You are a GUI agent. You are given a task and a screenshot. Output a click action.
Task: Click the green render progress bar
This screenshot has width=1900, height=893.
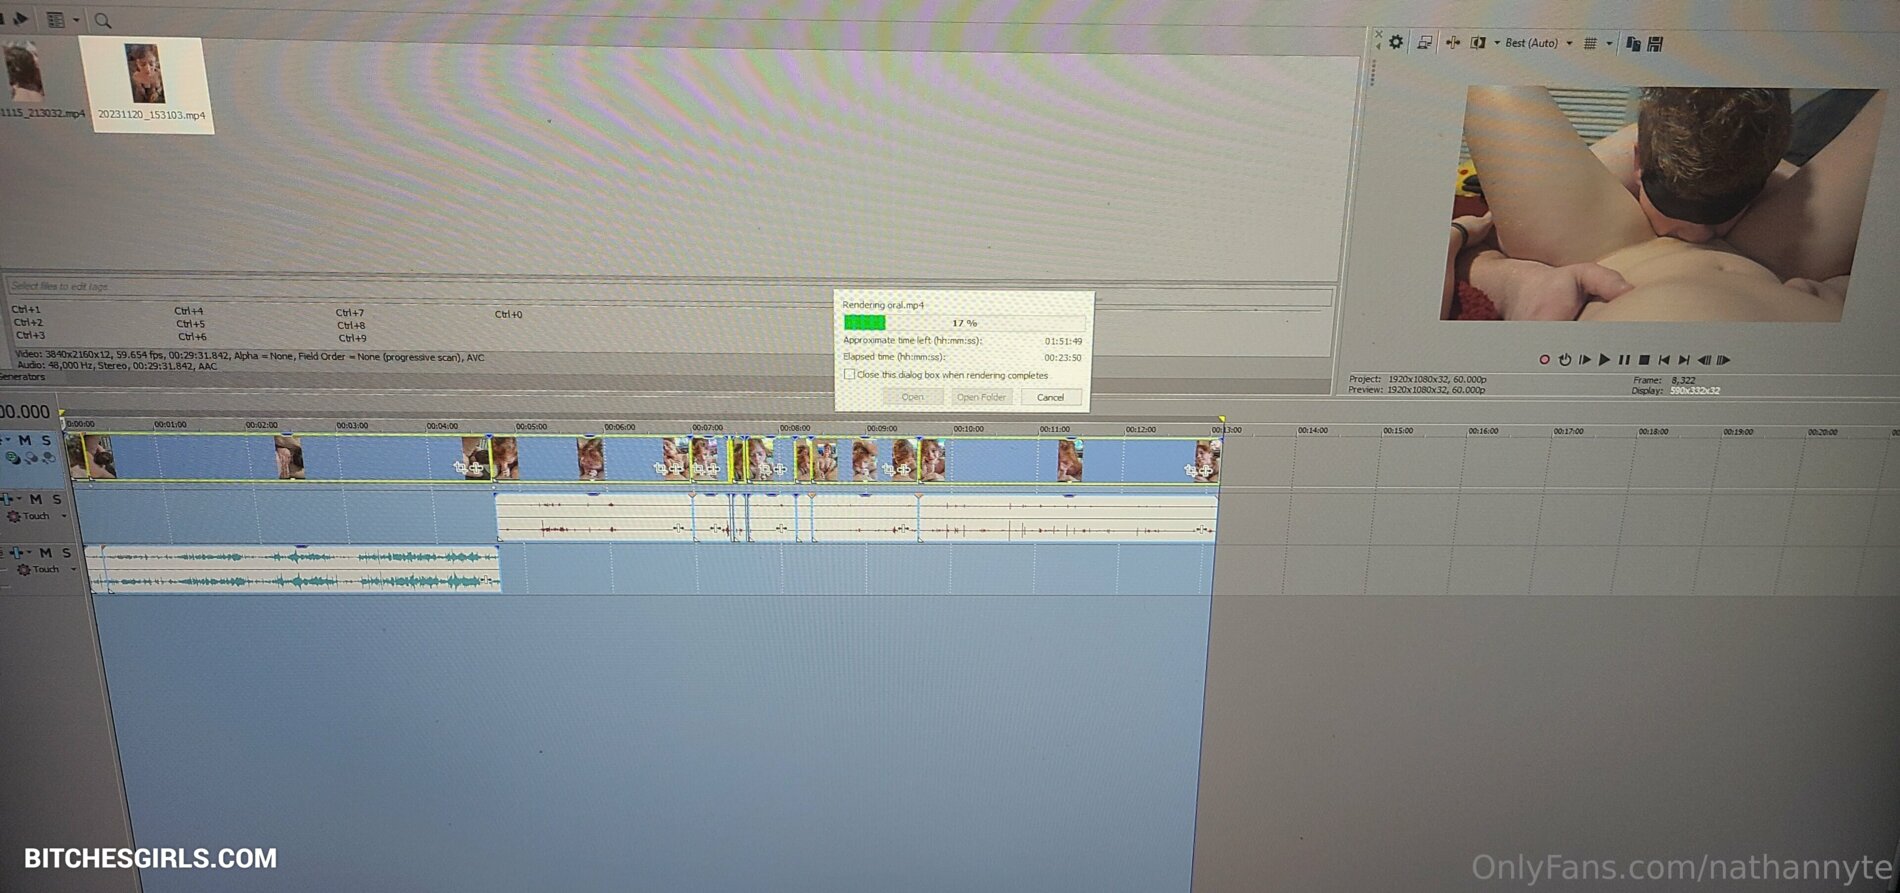click(865, 323)
